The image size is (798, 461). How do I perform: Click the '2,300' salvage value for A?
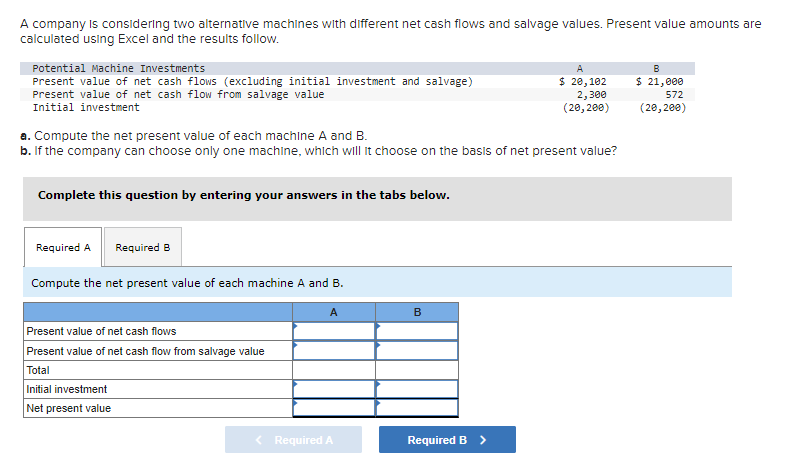[x=591, y=95]
